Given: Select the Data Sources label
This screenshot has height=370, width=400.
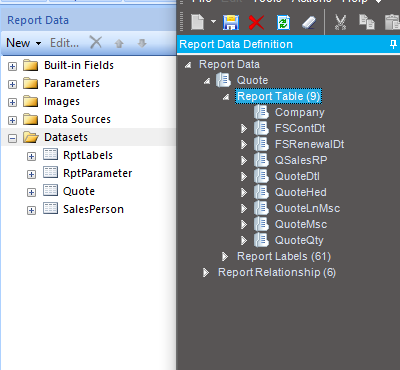Looking at the screenshot, I should coord(77,119).
